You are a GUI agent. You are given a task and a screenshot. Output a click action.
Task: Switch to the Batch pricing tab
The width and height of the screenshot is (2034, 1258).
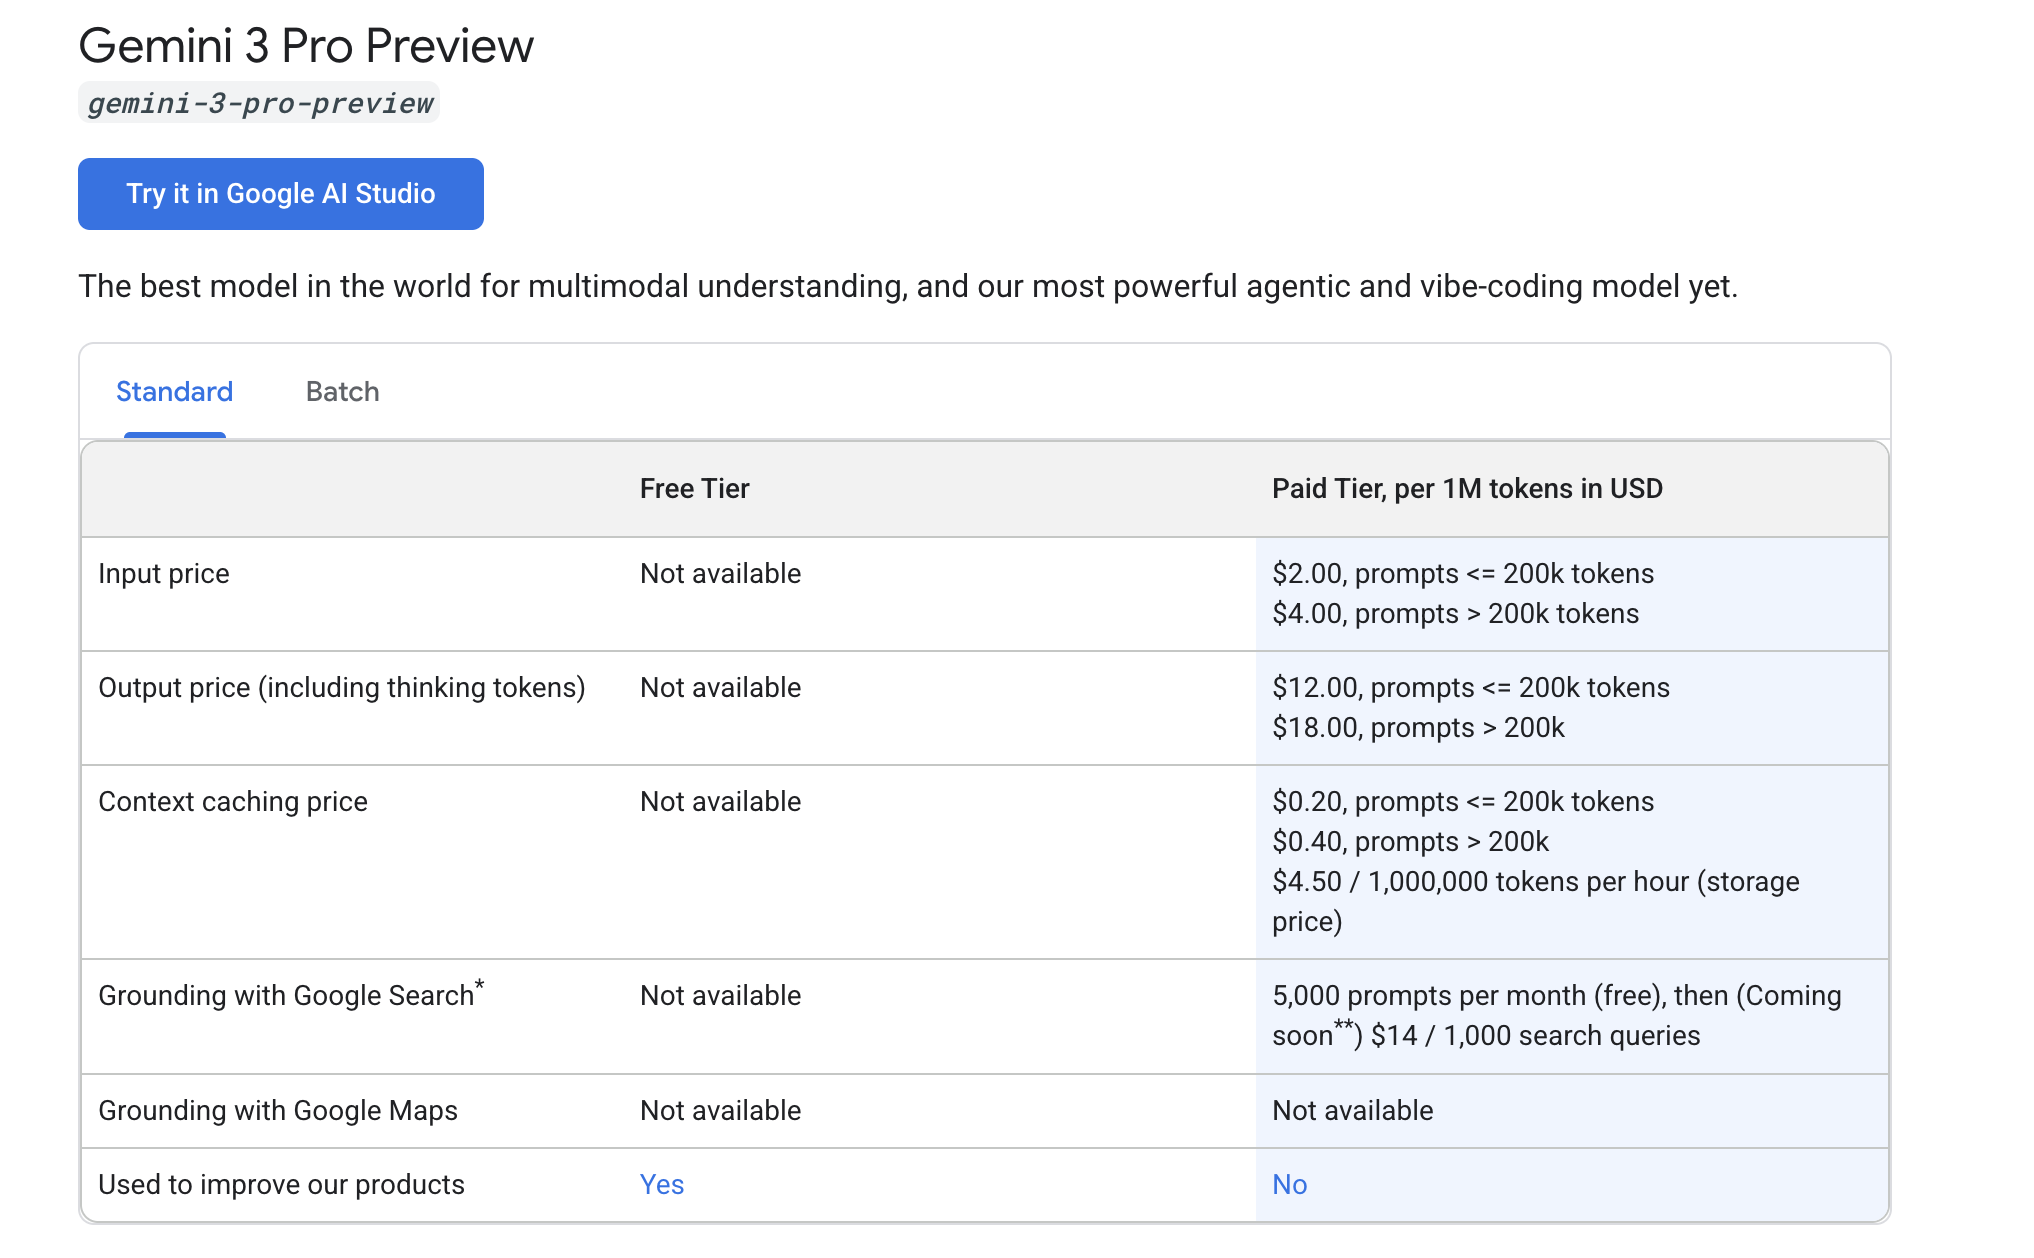click(x=342, y=392)
